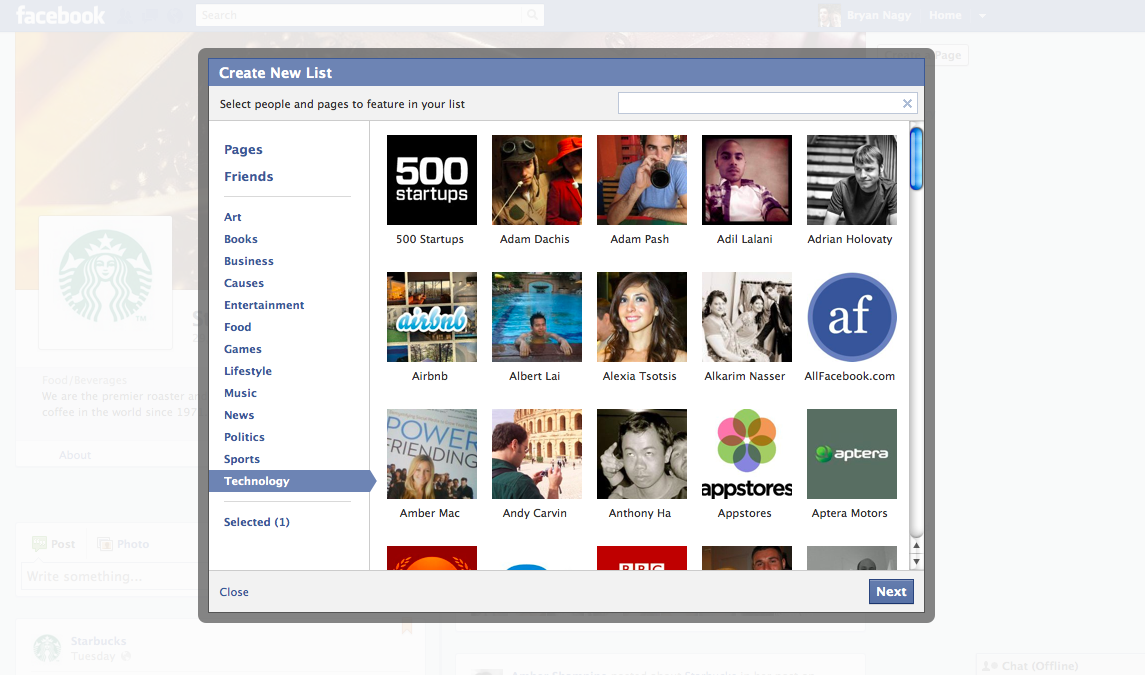Screen dimensions: 1145x675
Task: Select the Music category filter
Action: (x=240, y=393)
